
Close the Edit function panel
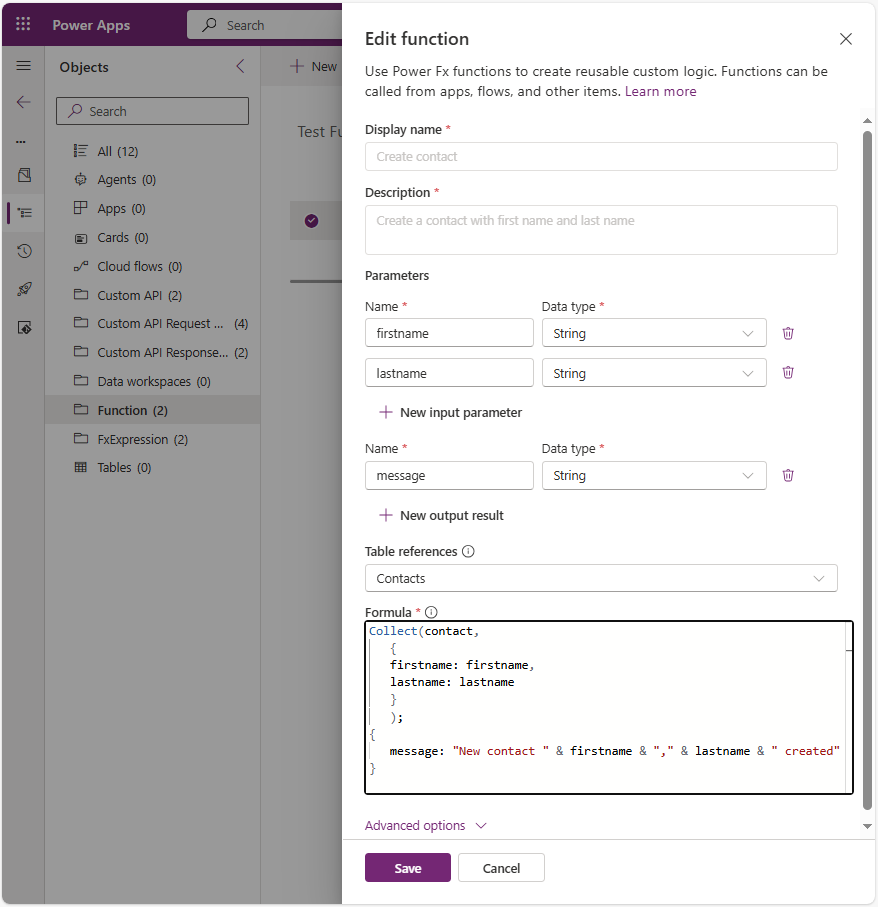click(x=846, y=39)
